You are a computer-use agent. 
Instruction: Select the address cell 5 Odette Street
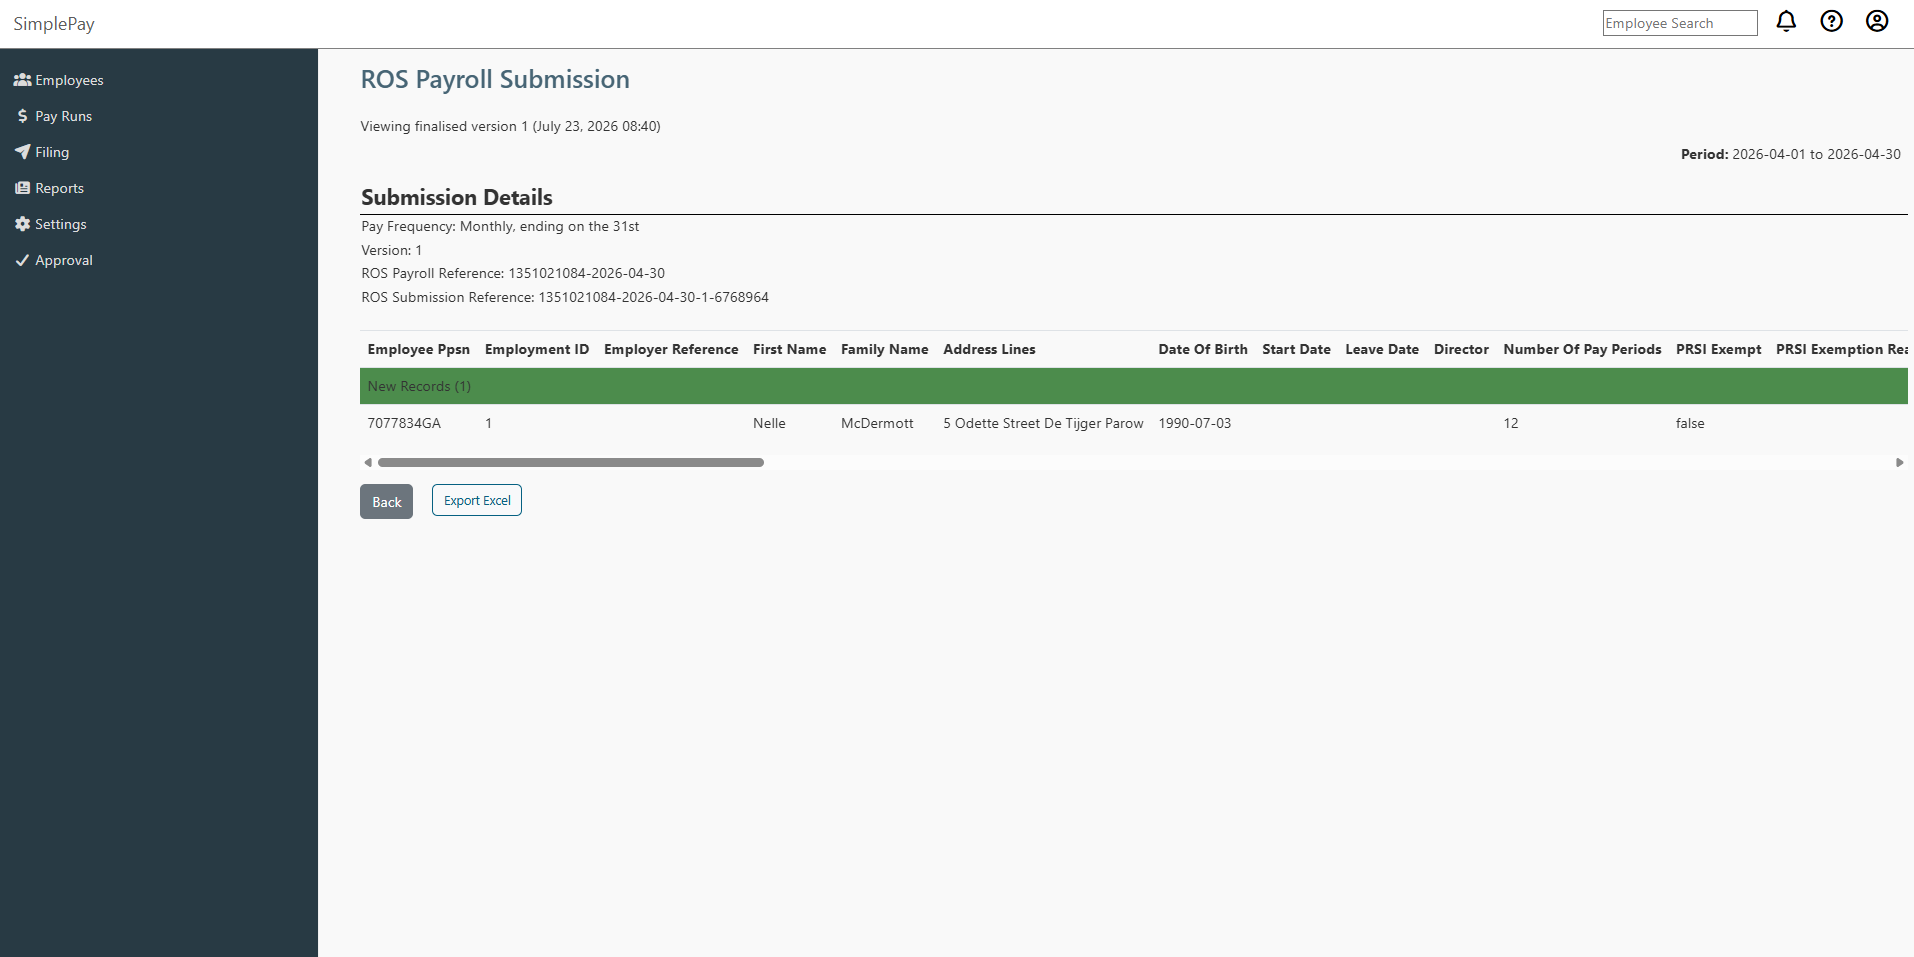coord(1043,423)
